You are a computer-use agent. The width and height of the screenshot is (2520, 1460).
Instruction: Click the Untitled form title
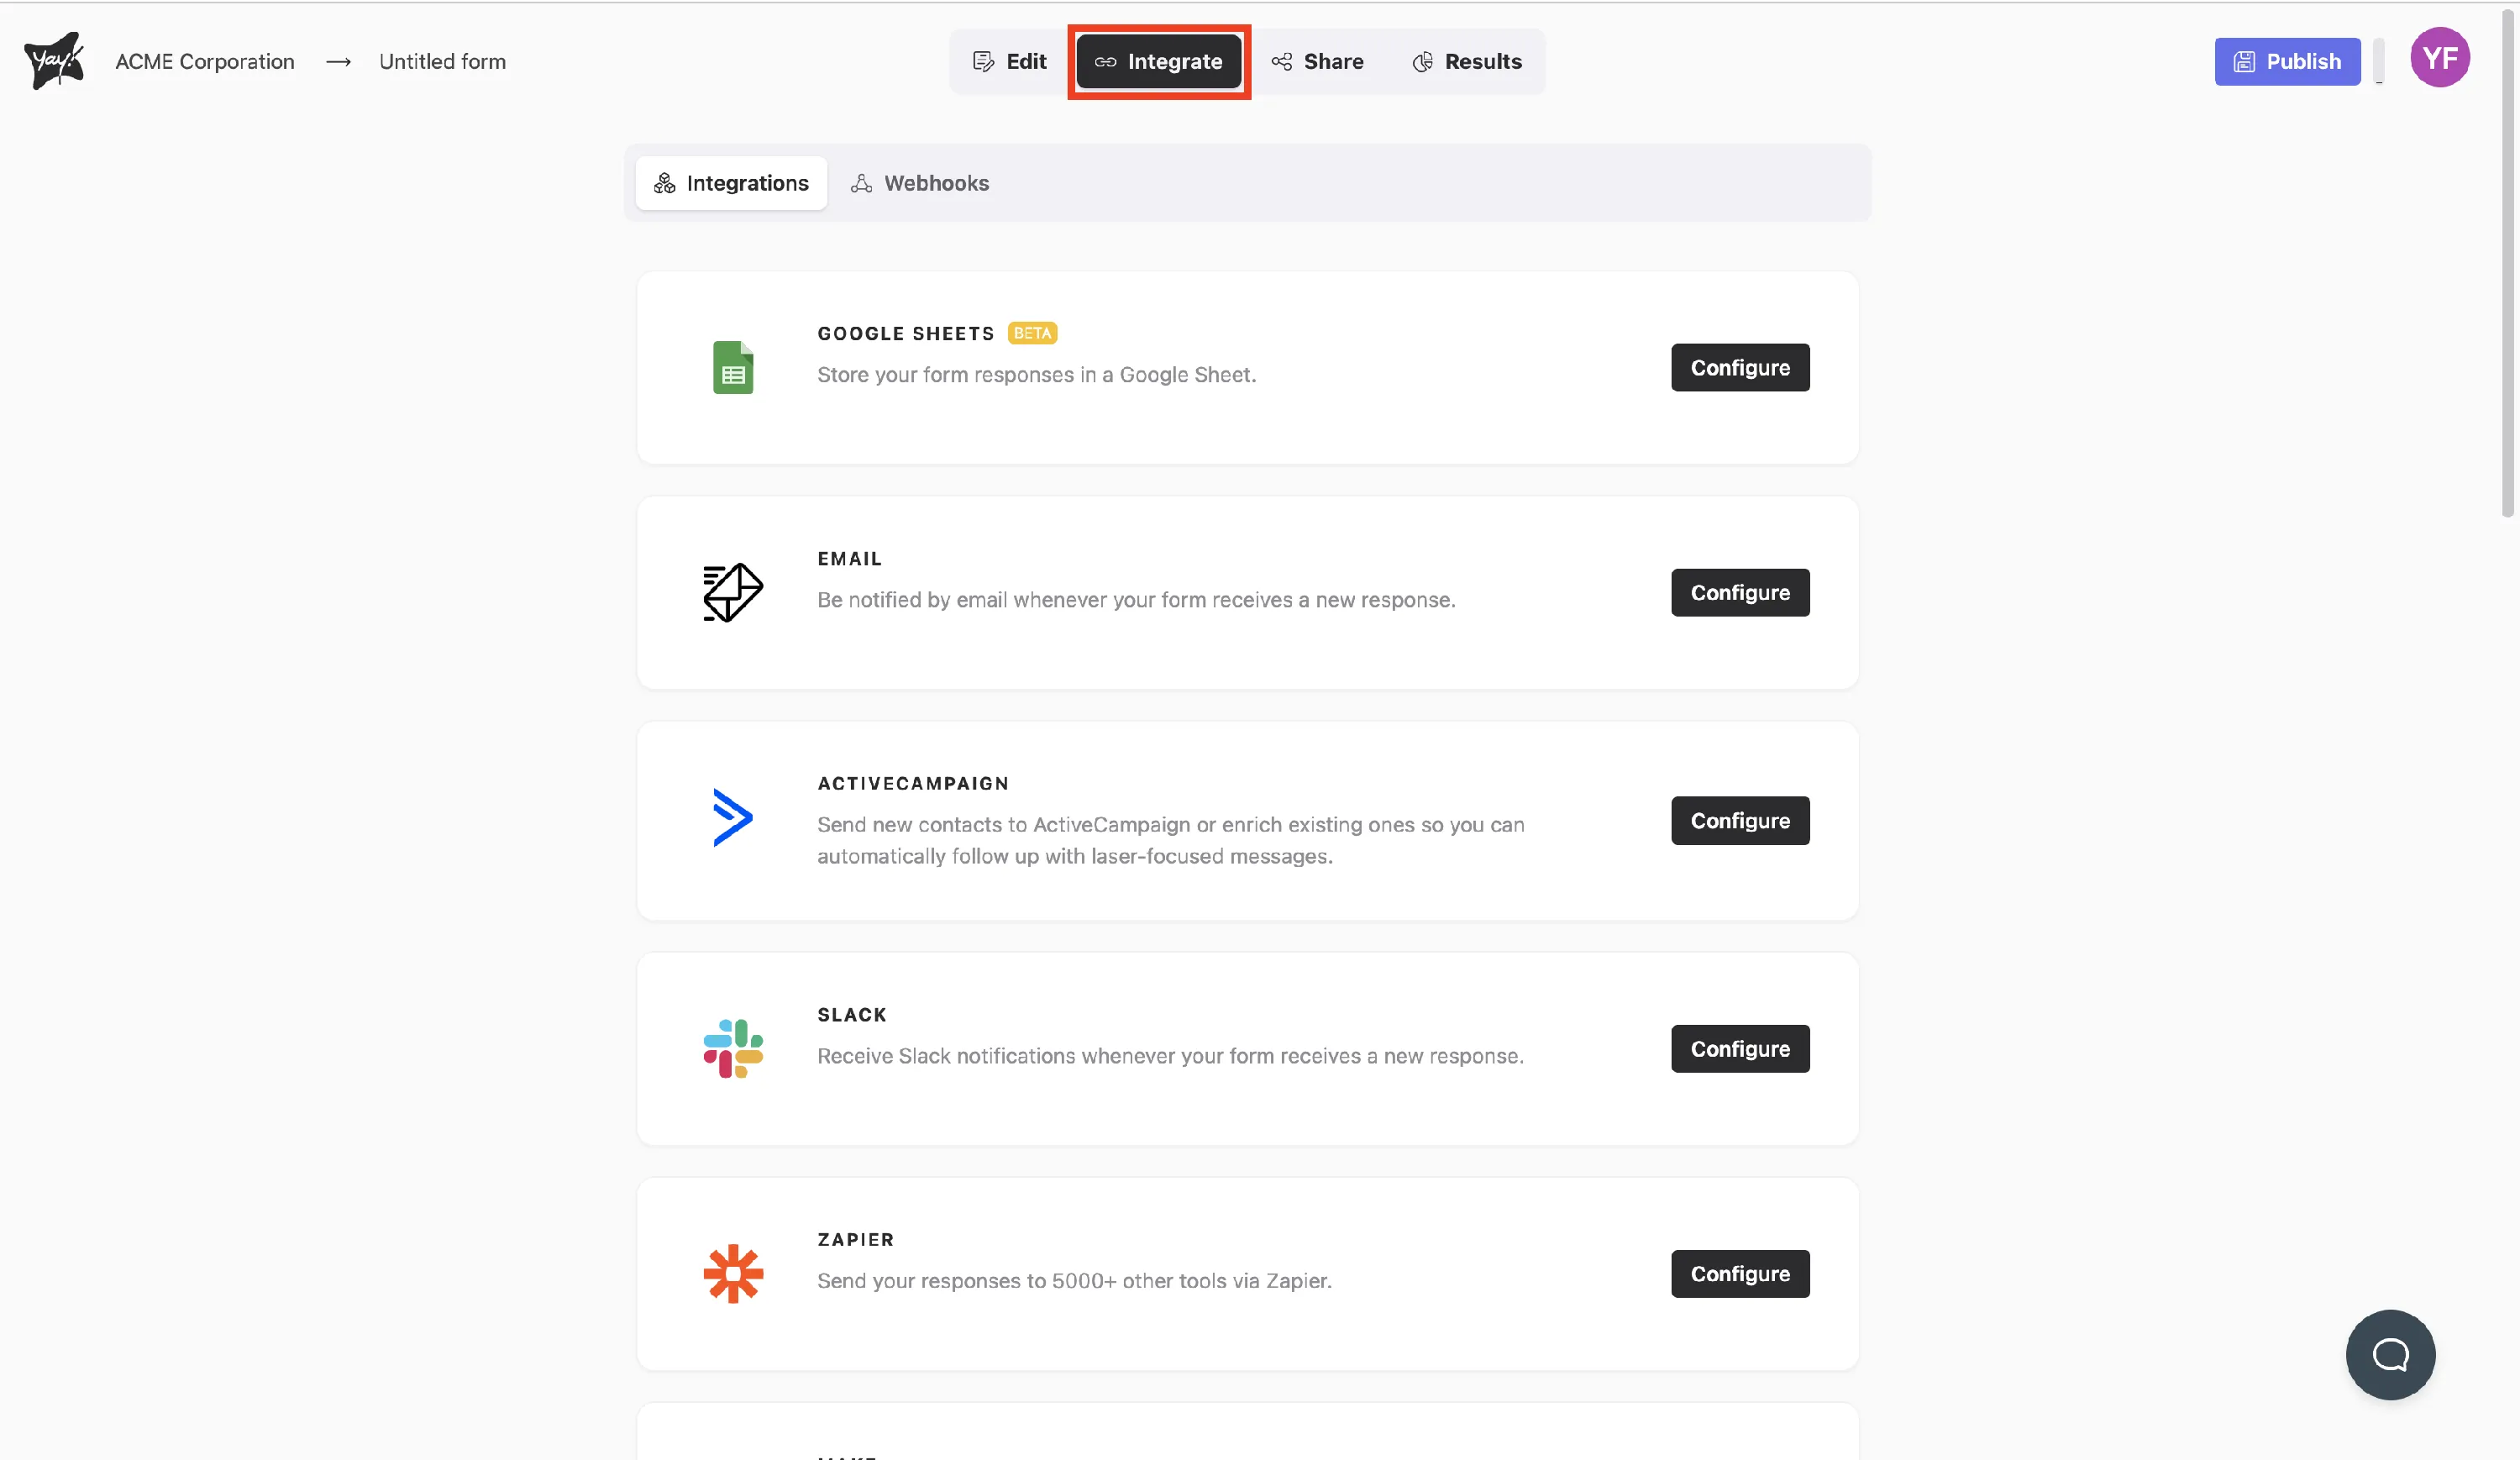coord(442,62)
